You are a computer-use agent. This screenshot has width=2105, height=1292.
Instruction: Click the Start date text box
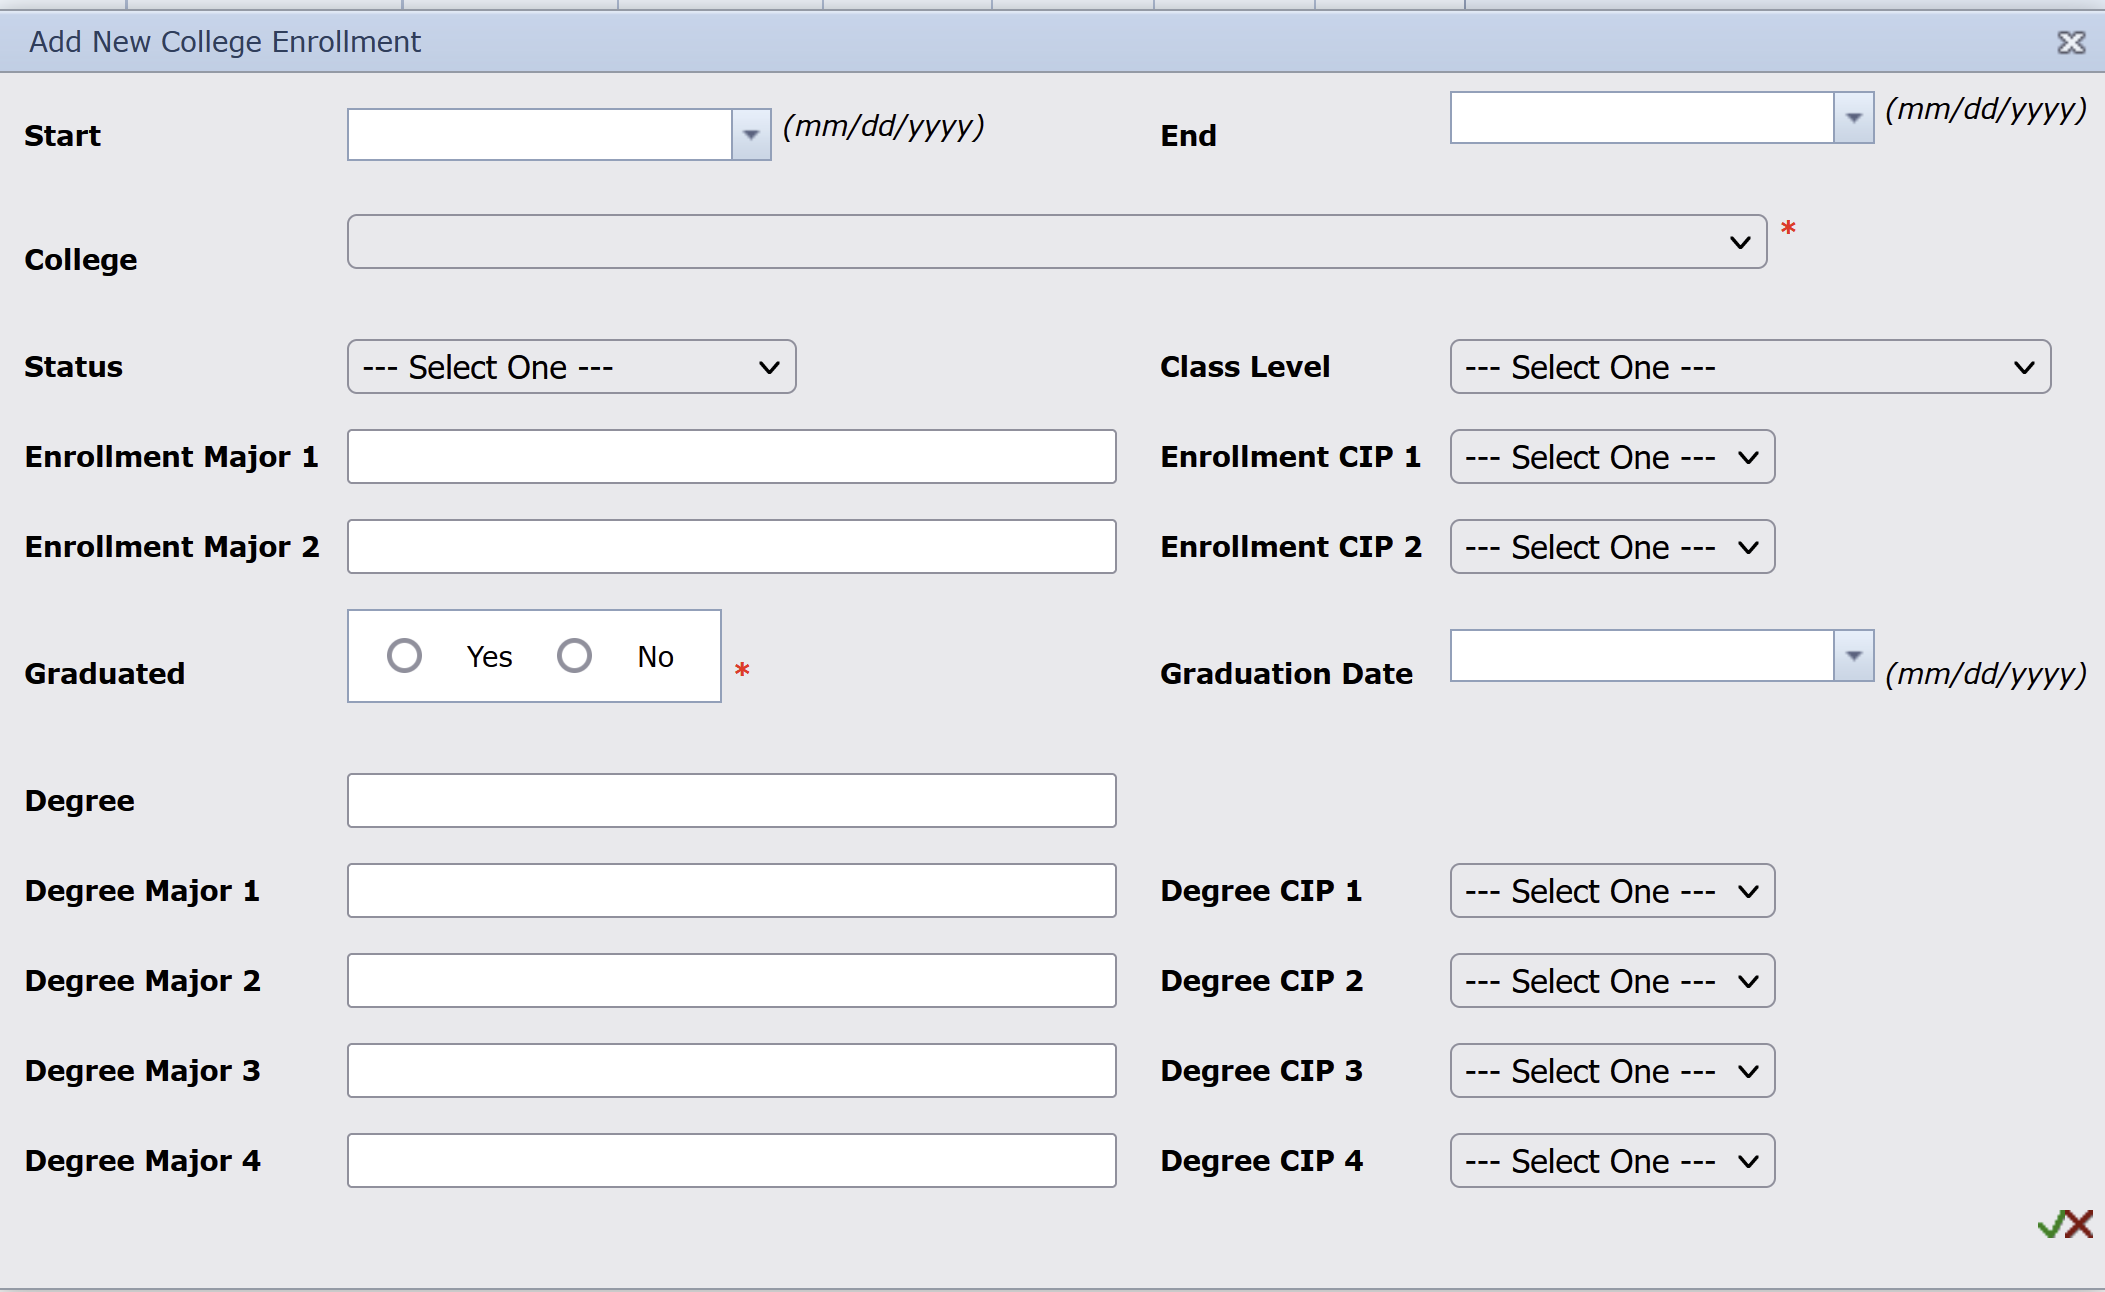[x=540, y=135]
